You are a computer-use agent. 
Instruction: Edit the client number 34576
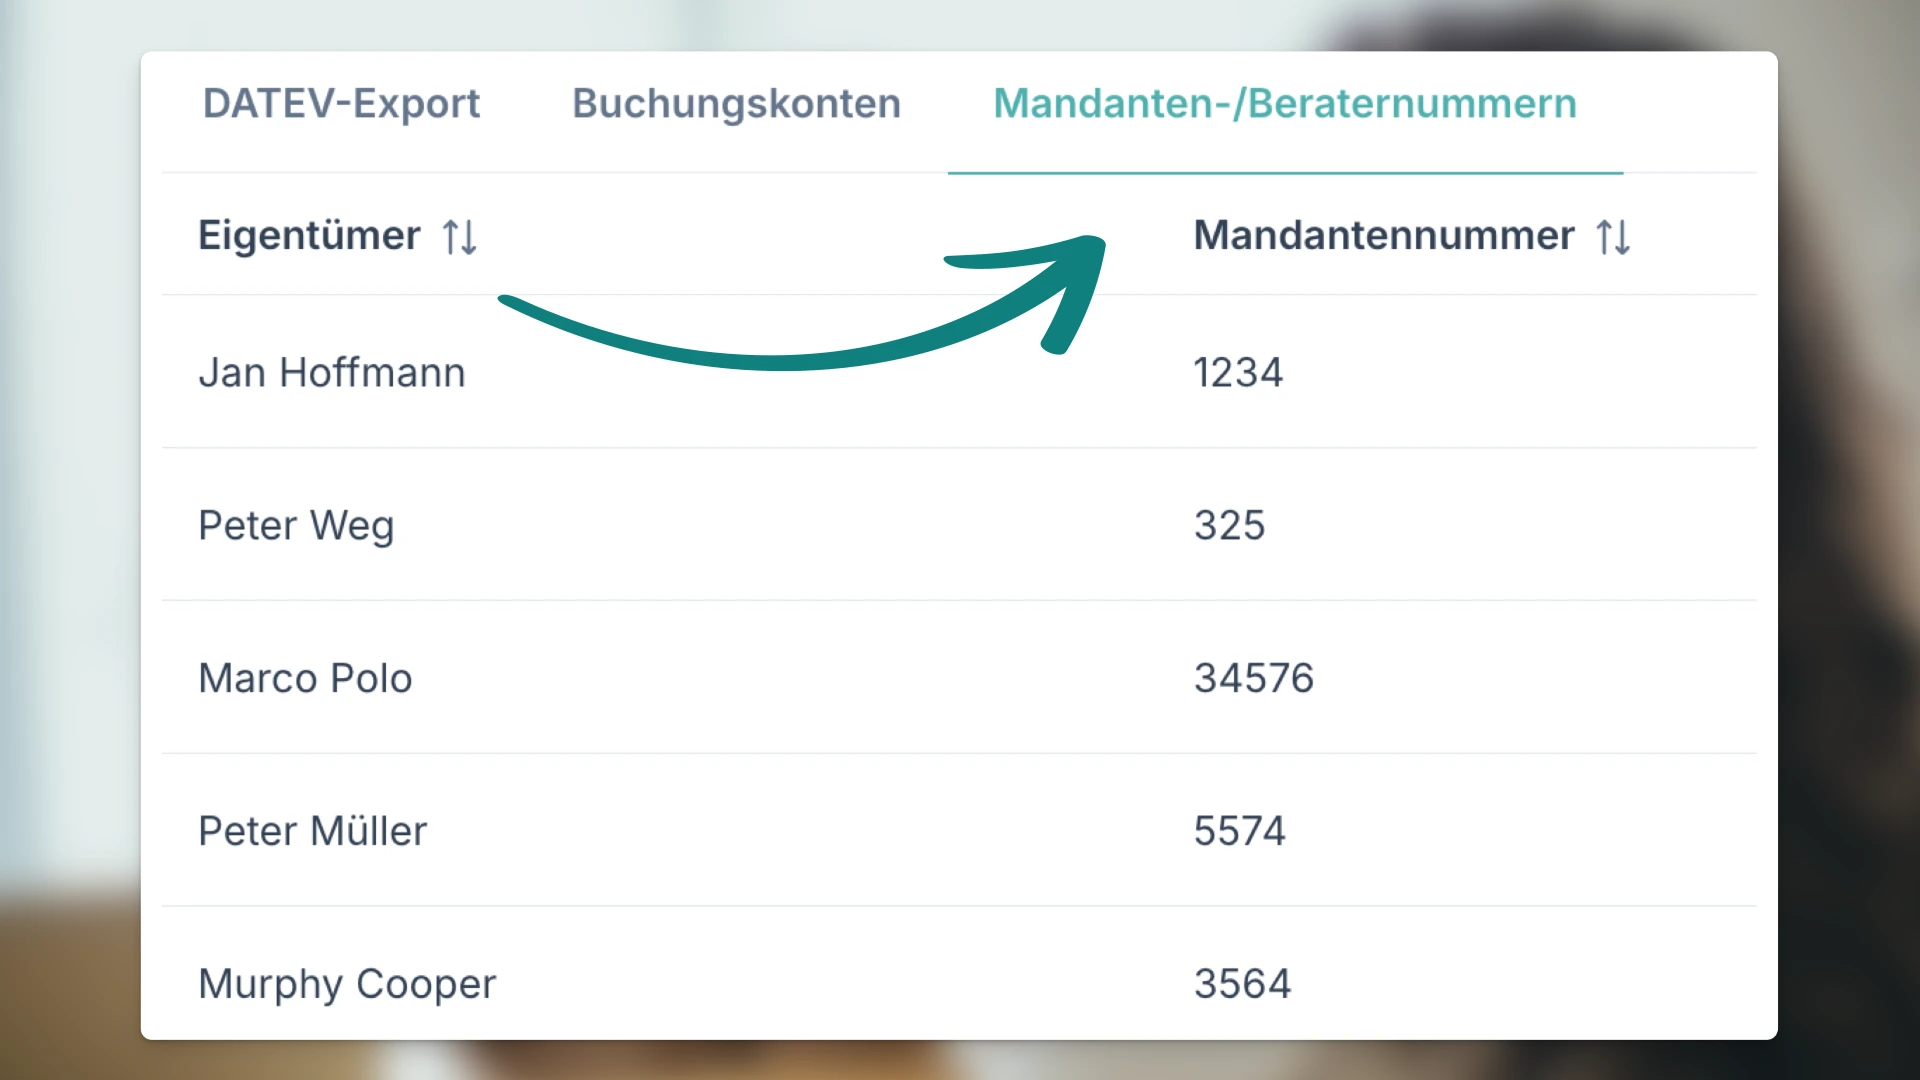[1253, 679]
